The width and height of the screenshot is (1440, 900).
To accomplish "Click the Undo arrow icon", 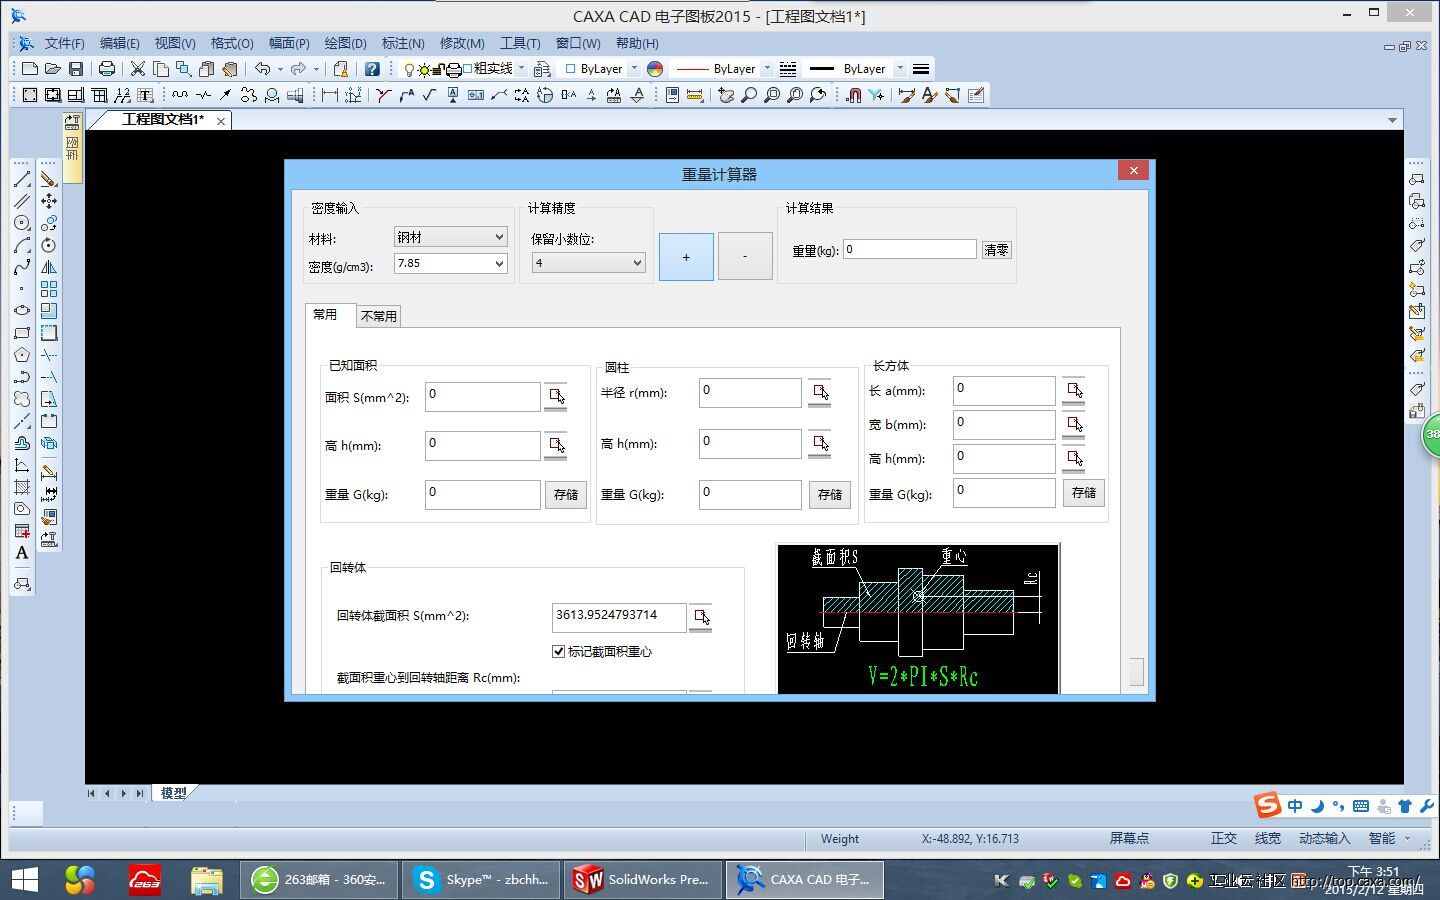I will click(x=262, y=69).
